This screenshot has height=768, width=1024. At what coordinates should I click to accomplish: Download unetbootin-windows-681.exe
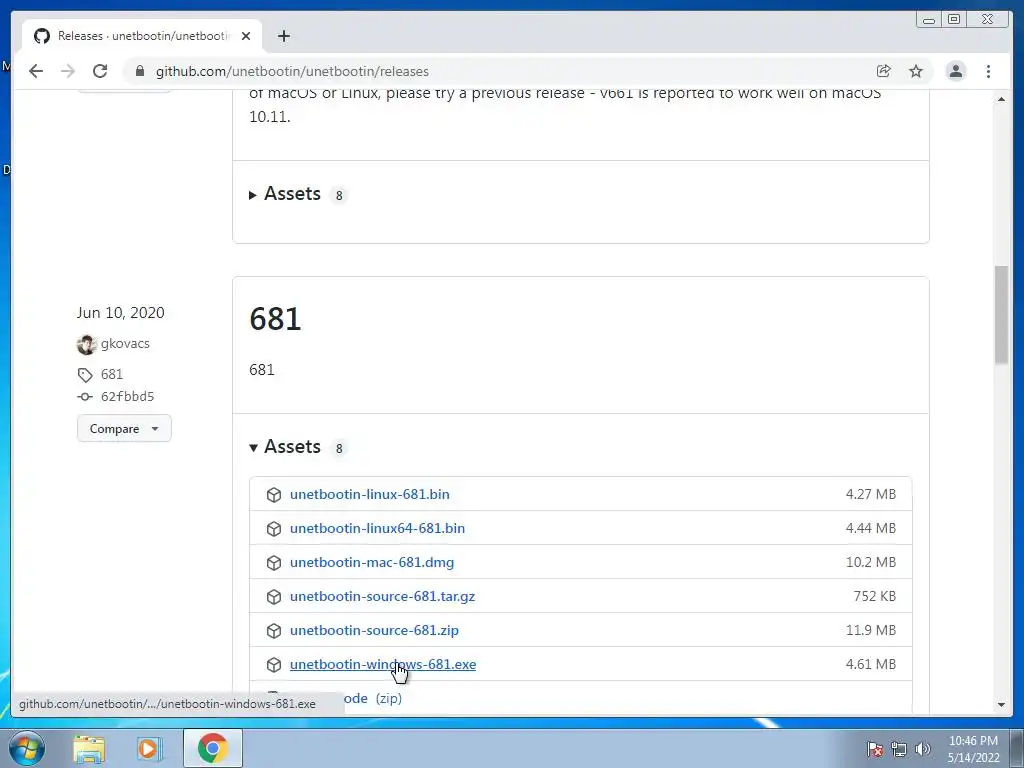click(x=383, y=664)
